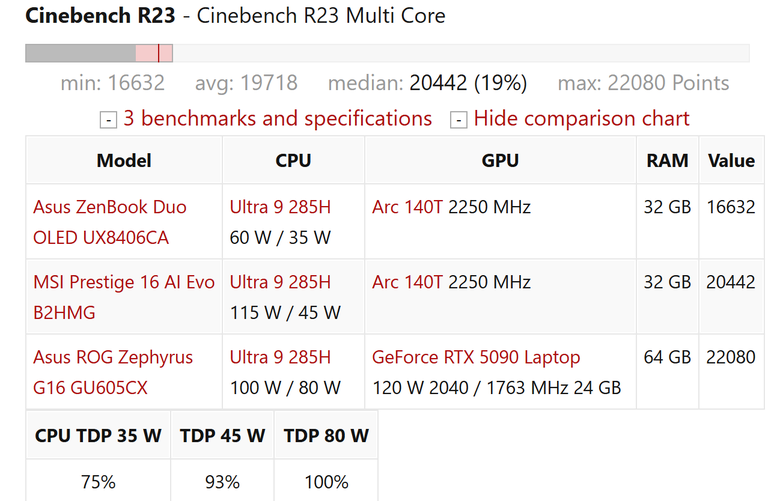This screenshot has width=780, height=501.
Task: Click the minus box beside Hide comparison chart
Action: click(459, 120)
